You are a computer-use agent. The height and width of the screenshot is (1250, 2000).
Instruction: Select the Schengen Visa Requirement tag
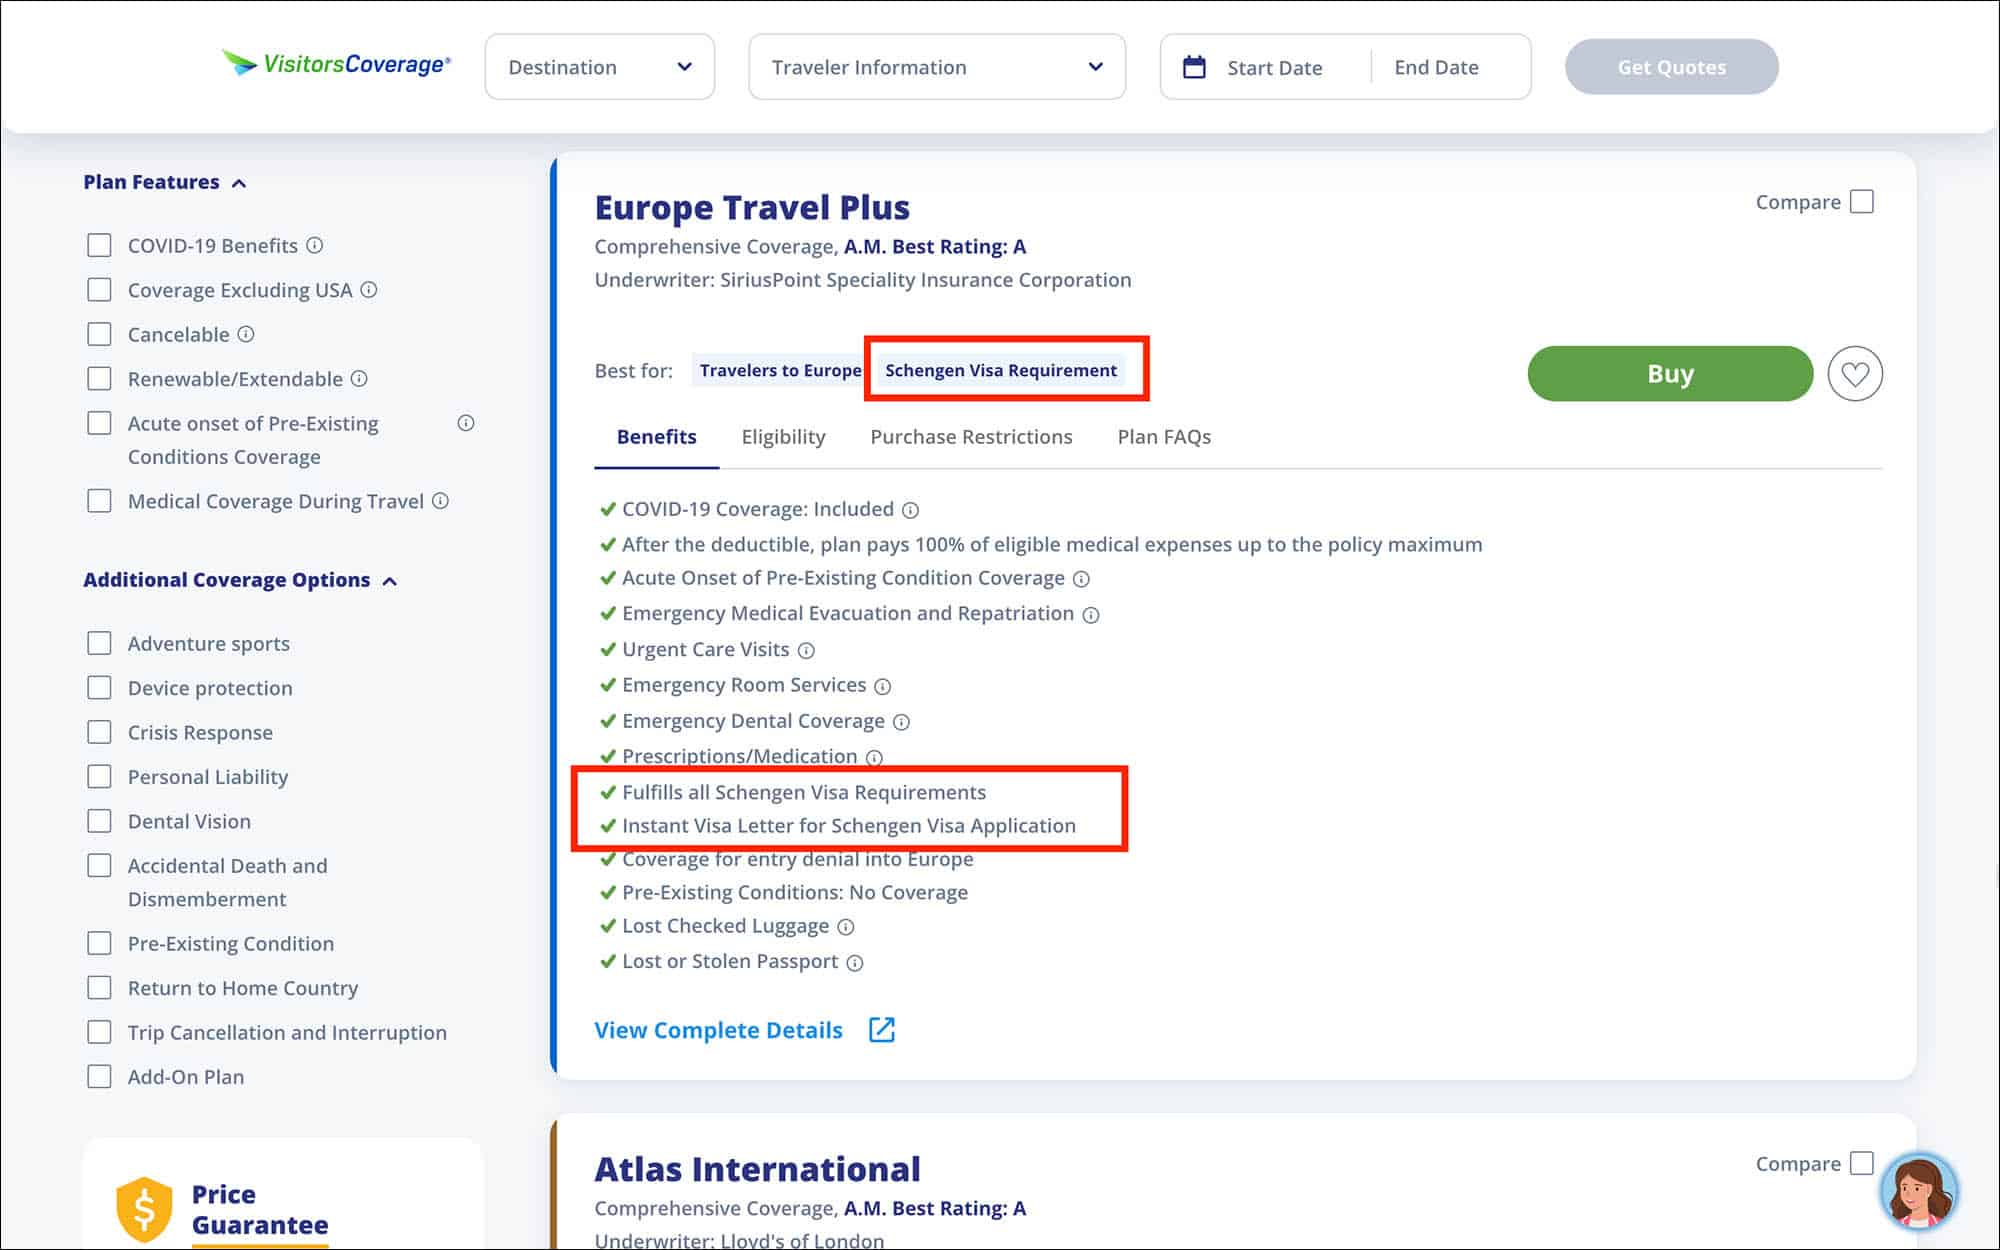[x=1000, y=369]
